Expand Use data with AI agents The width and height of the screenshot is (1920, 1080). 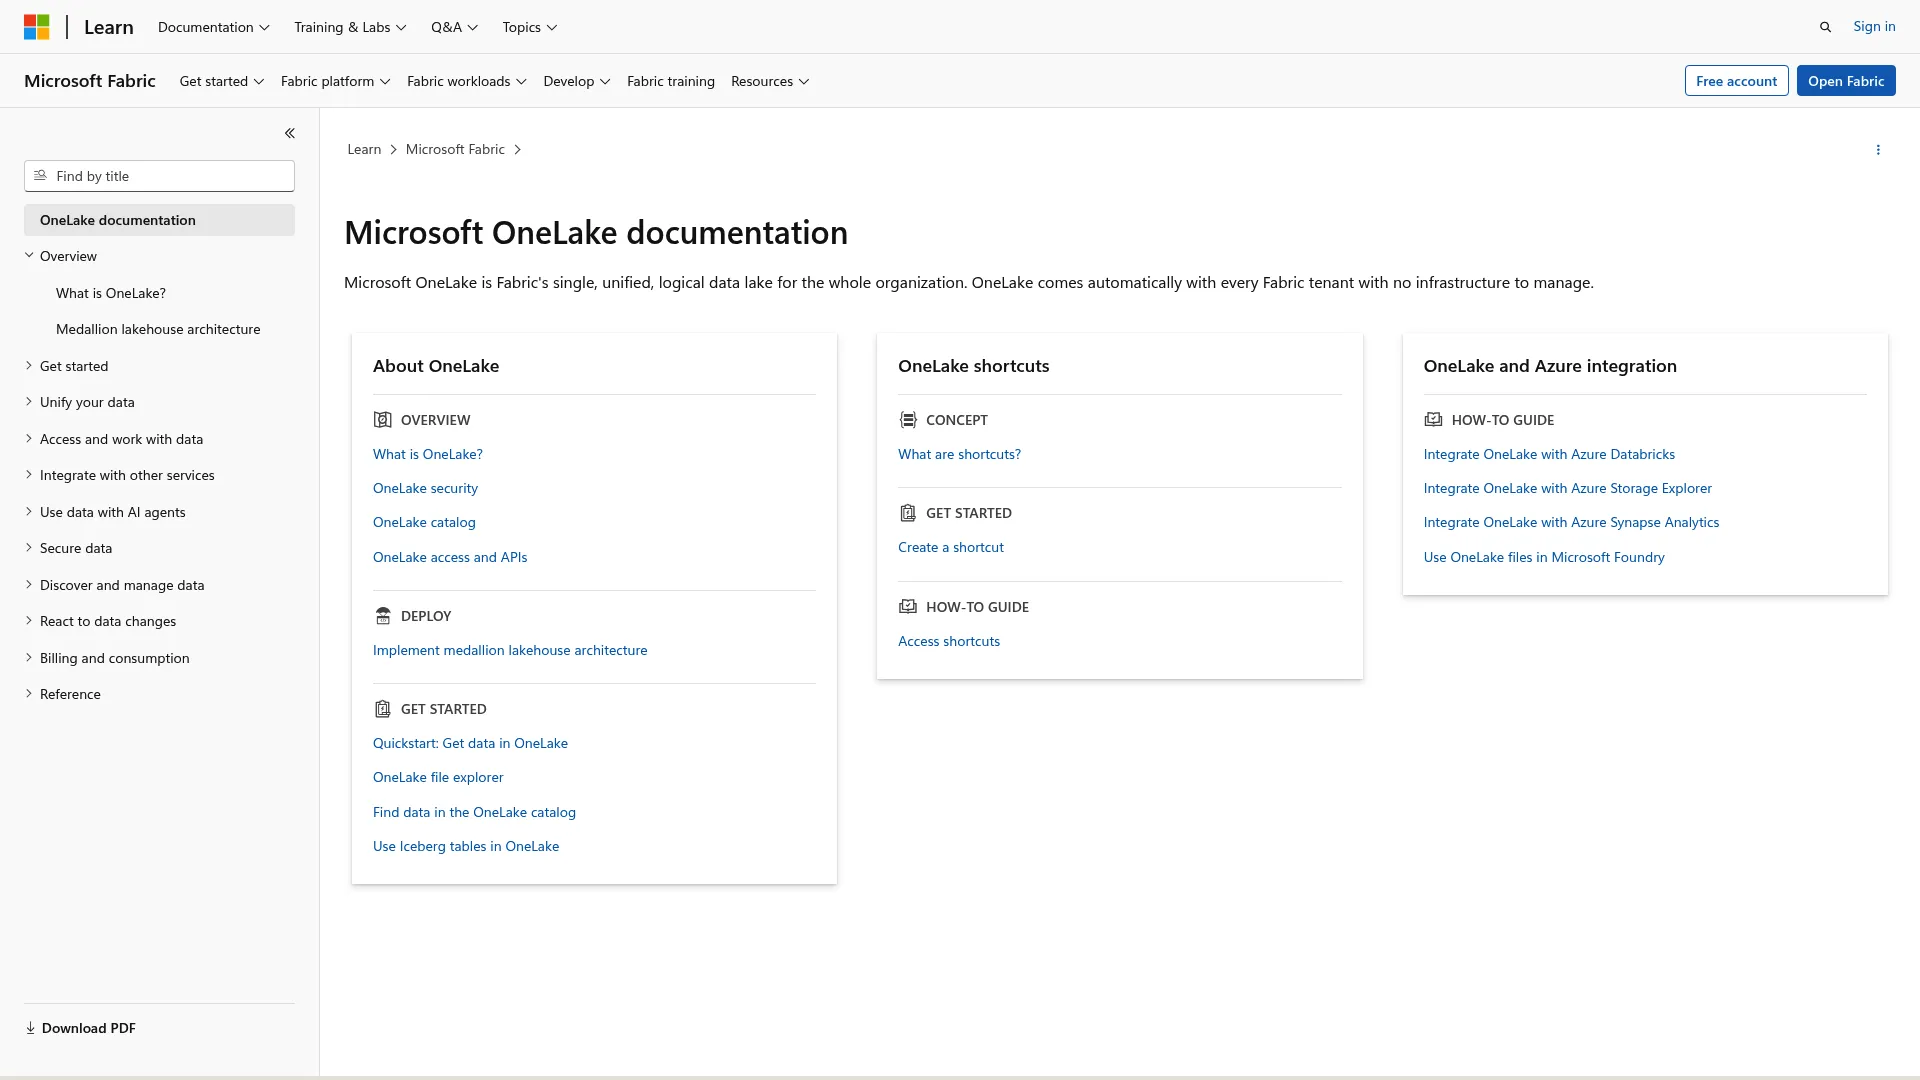click(x=29, y=512)
